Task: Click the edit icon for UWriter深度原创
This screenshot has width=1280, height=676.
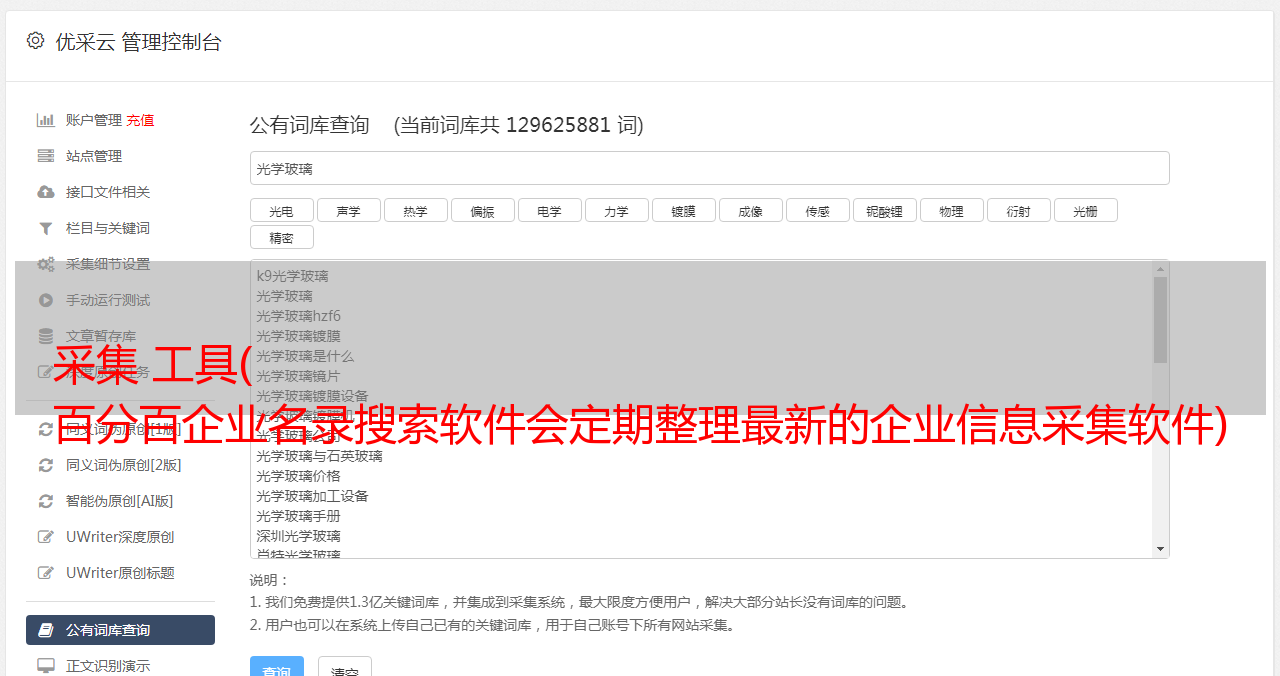Action: coord(46,537)
